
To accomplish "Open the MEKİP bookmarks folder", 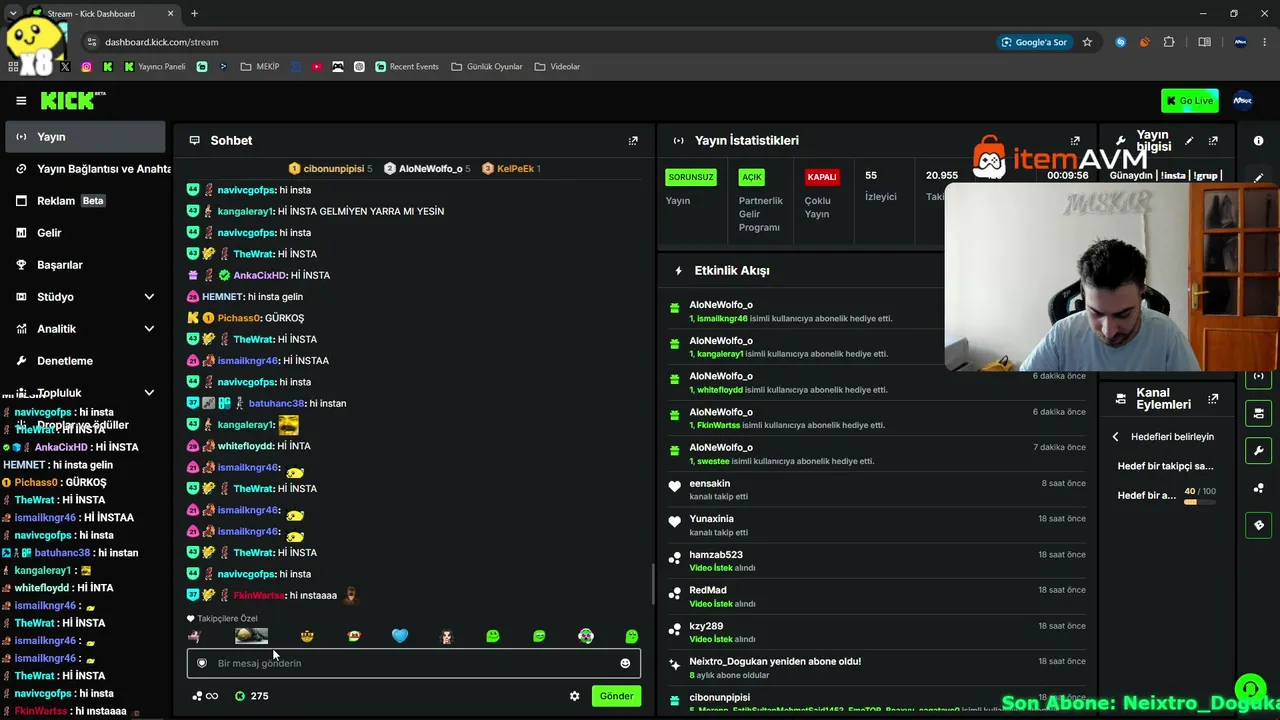I will (x=260, y=67).
